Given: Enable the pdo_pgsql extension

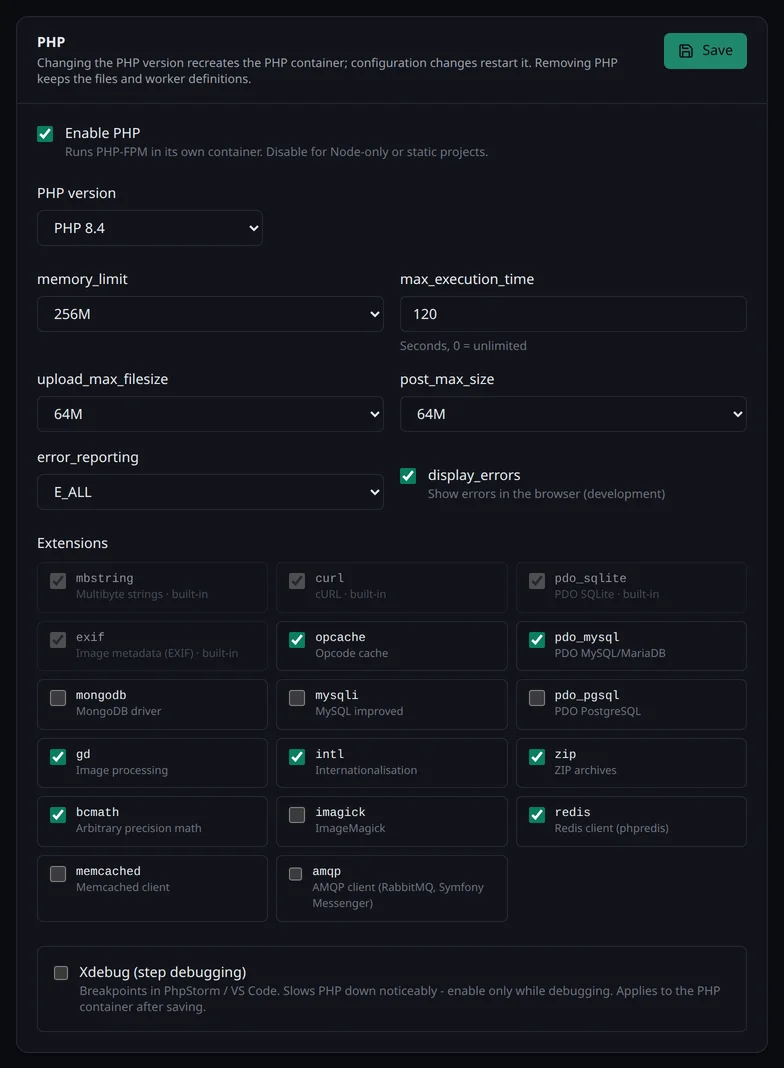Looking at the screenshot, I should [x=537, y=697].
